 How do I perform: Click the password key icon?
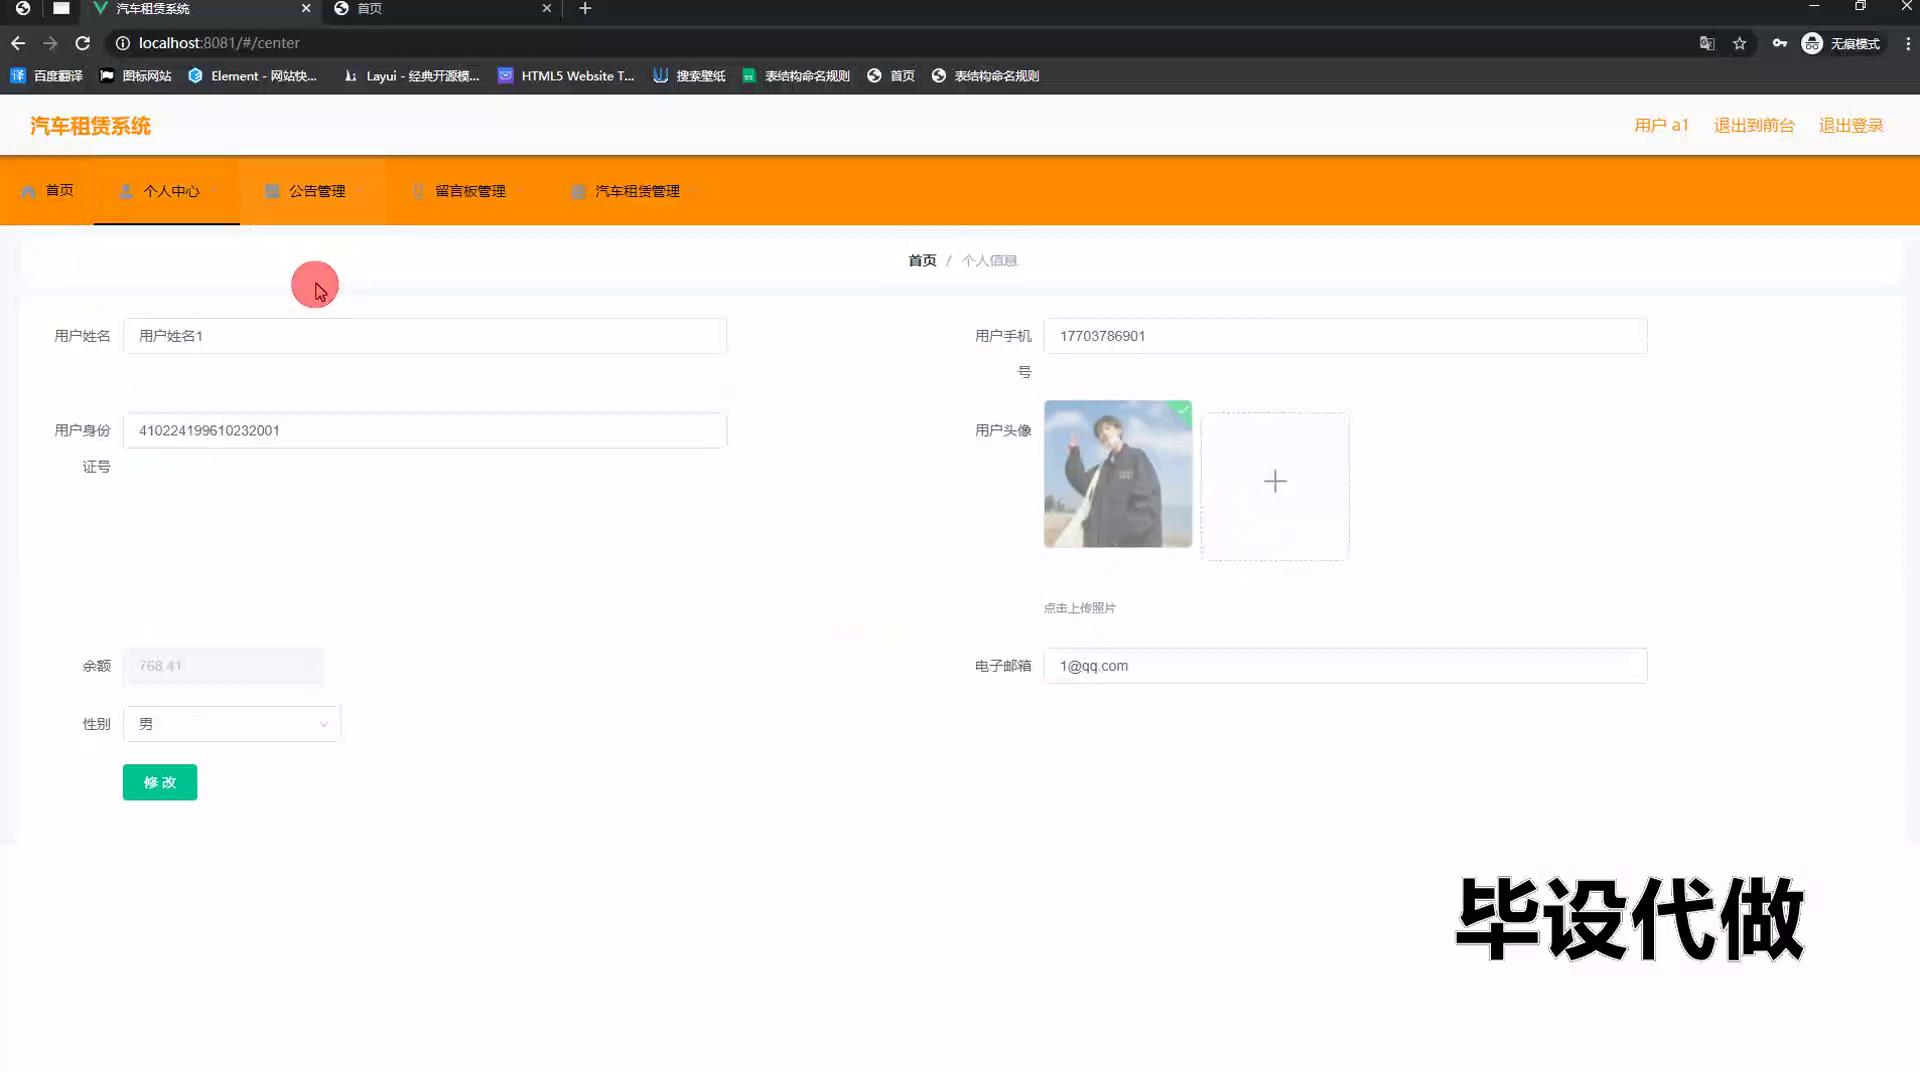click(1779, 43)
